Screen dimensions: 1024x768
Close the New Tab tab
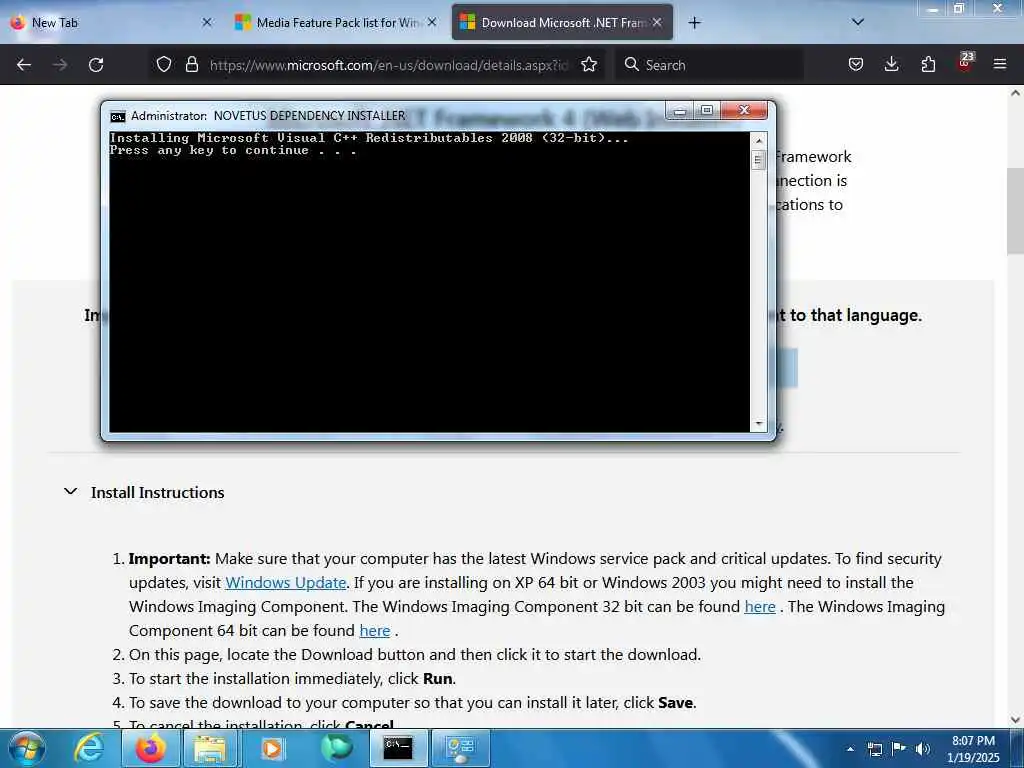point(207,22)
